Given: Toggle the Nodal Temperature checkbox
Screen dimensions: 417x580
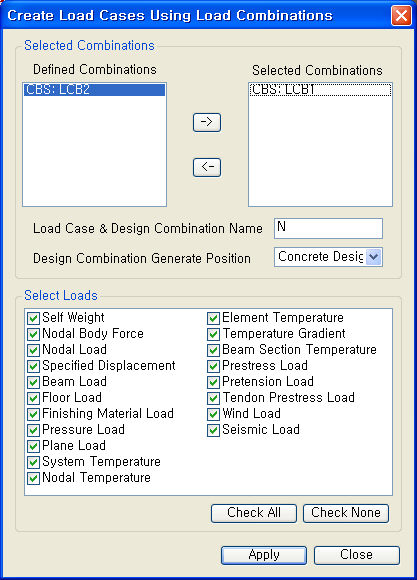Looking at the screenshot, I should tap(33, 478).
